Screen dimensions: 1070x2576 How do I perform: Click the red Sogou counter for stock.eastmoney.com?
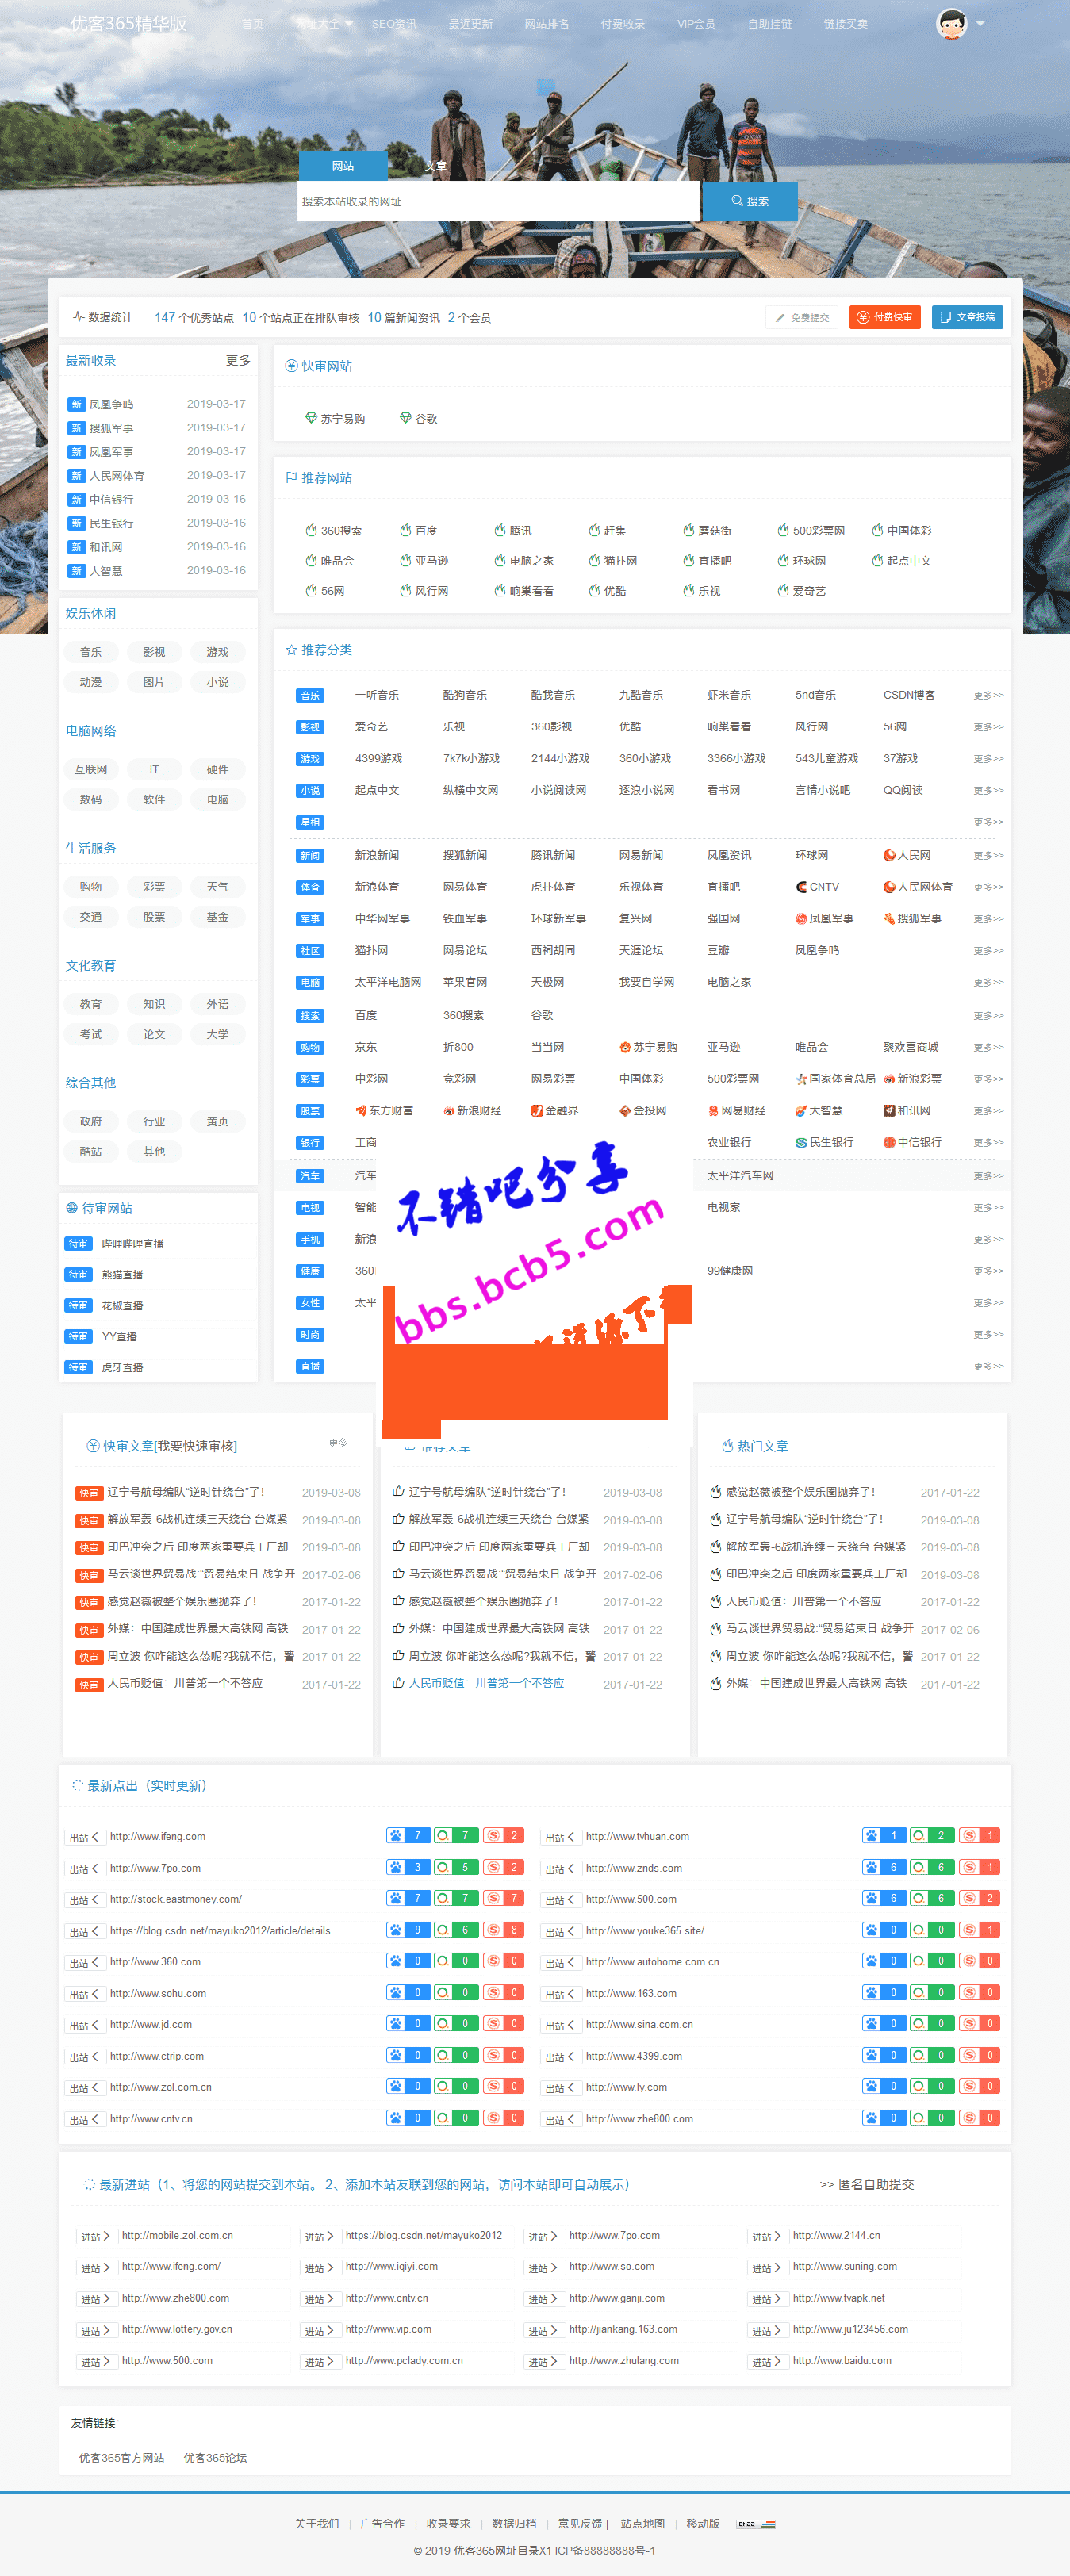click(x=504, y=1898)
